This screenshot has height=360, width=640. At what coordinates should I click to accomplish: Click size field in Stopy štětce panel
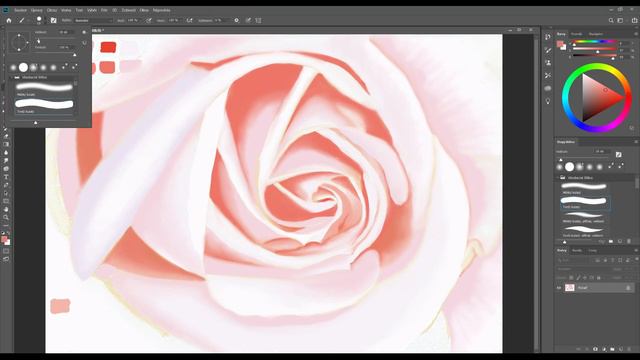click(601, 151)
